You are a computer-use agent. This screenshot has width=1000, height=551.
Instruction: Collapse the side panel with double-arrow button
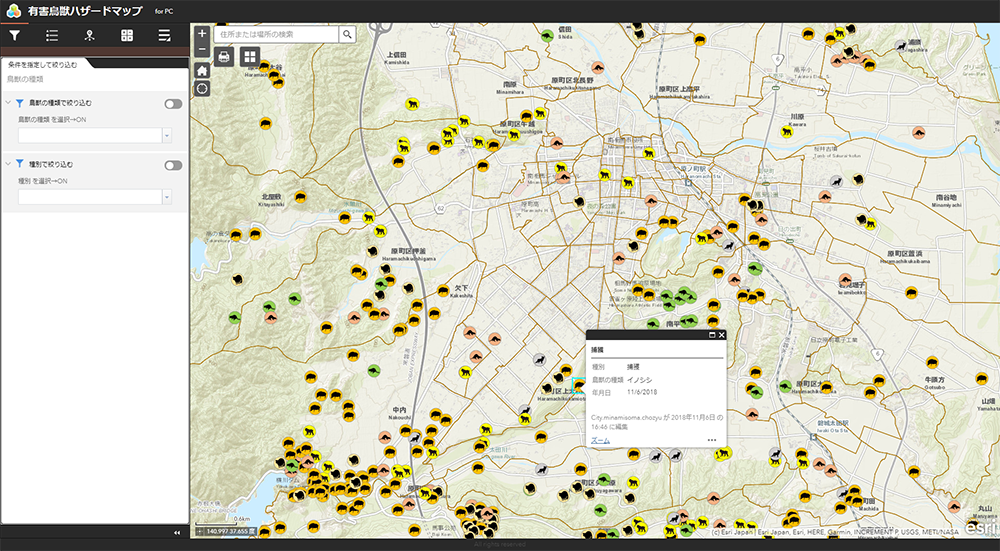[177, 532]
